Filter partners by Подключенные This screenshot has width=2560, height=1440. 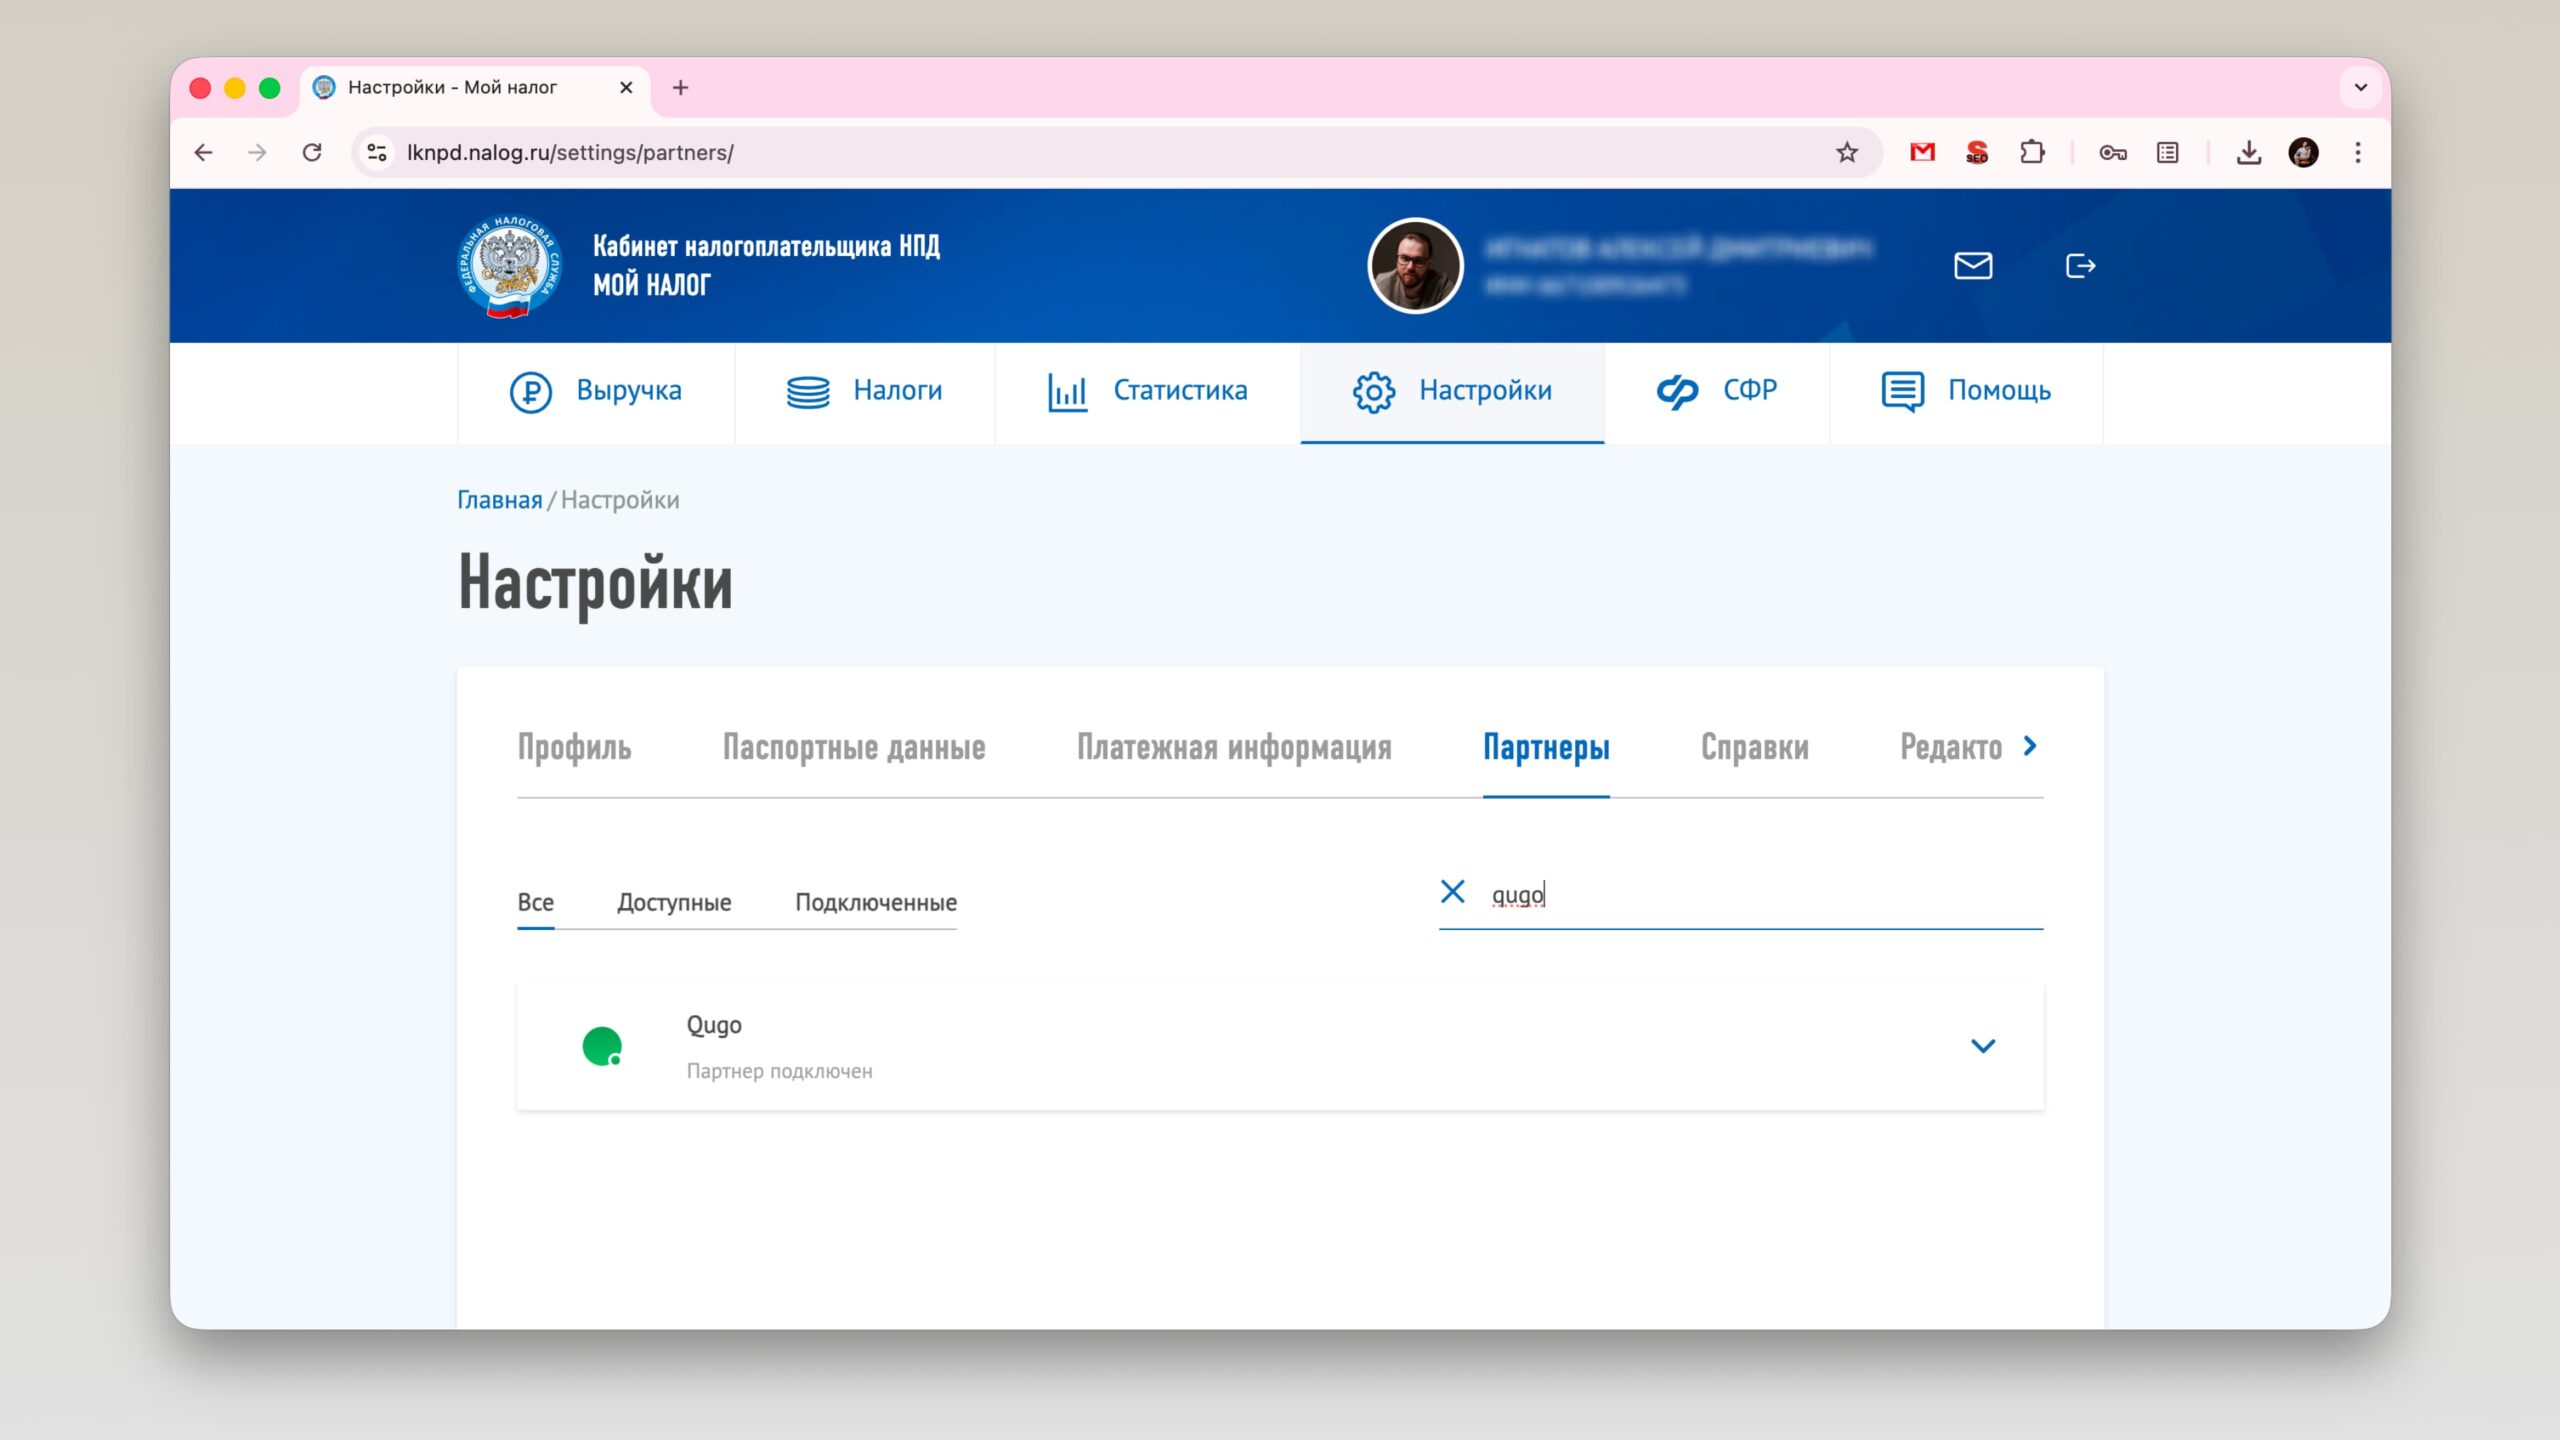[875, 902]
